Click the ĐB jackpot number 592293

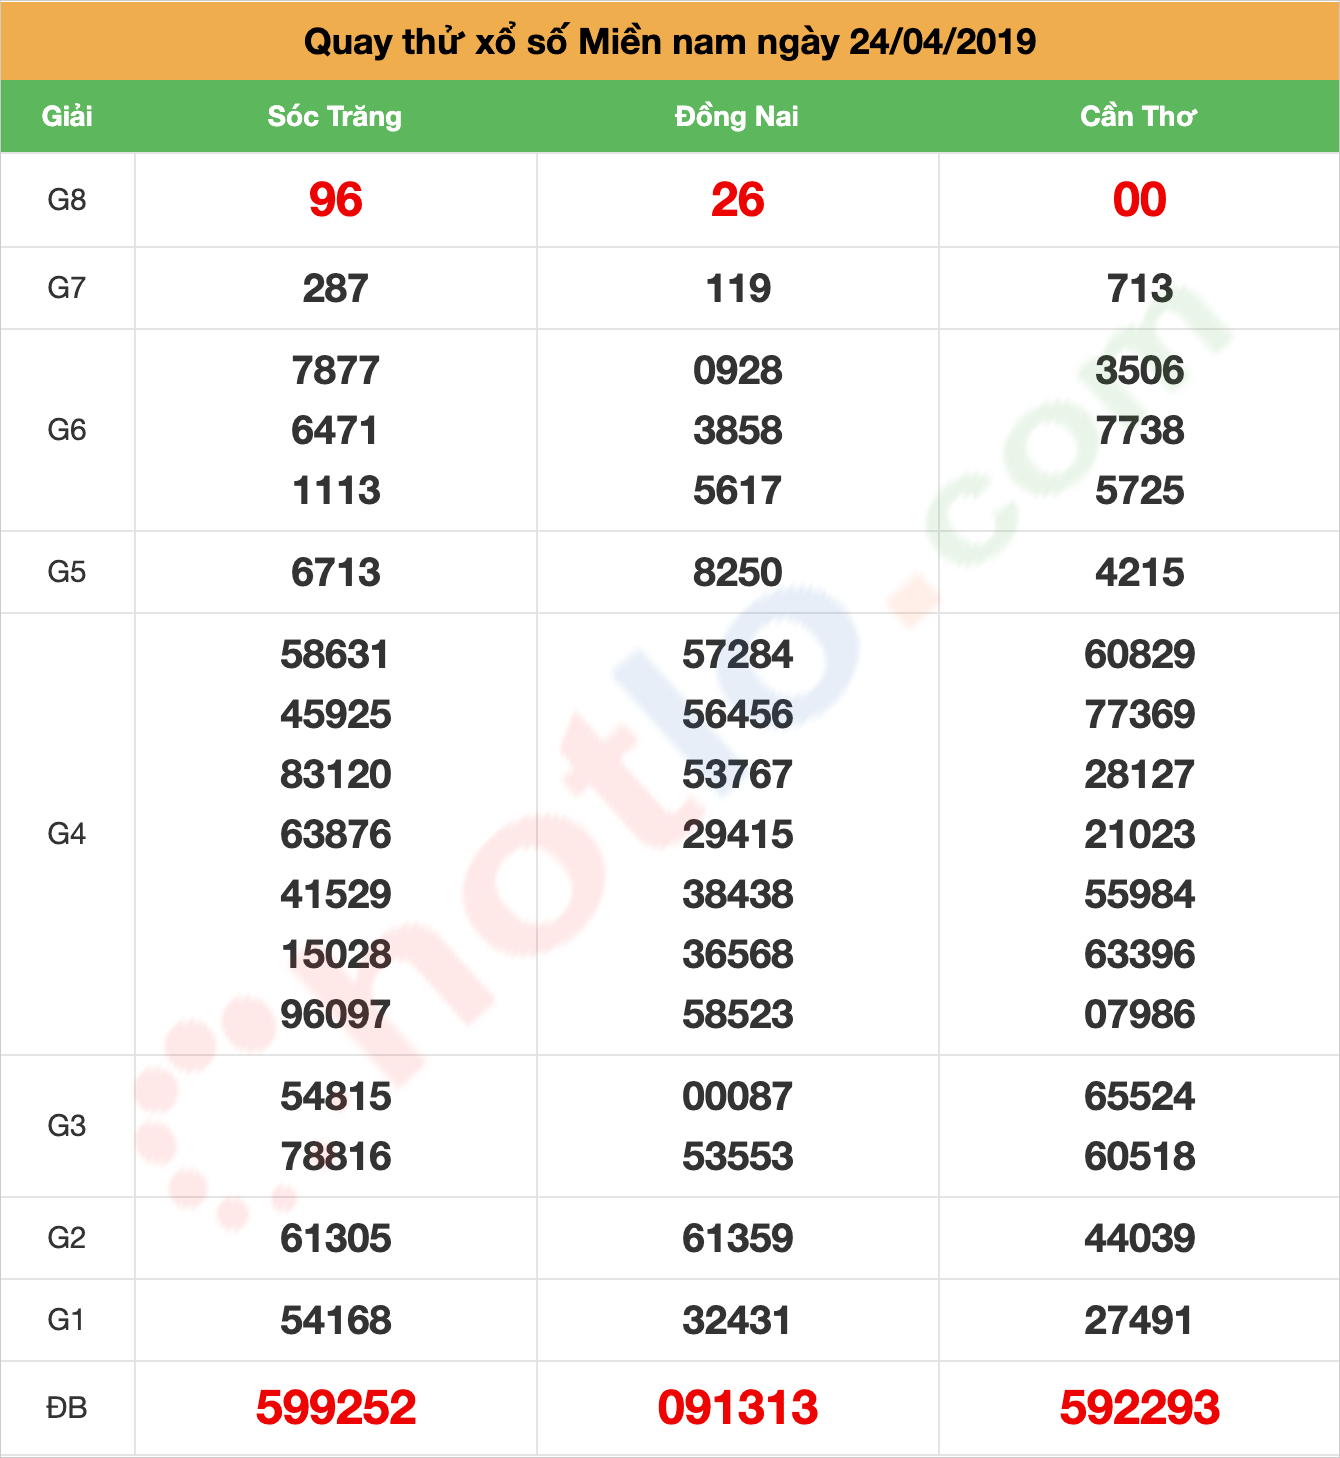(1140, 1408)
